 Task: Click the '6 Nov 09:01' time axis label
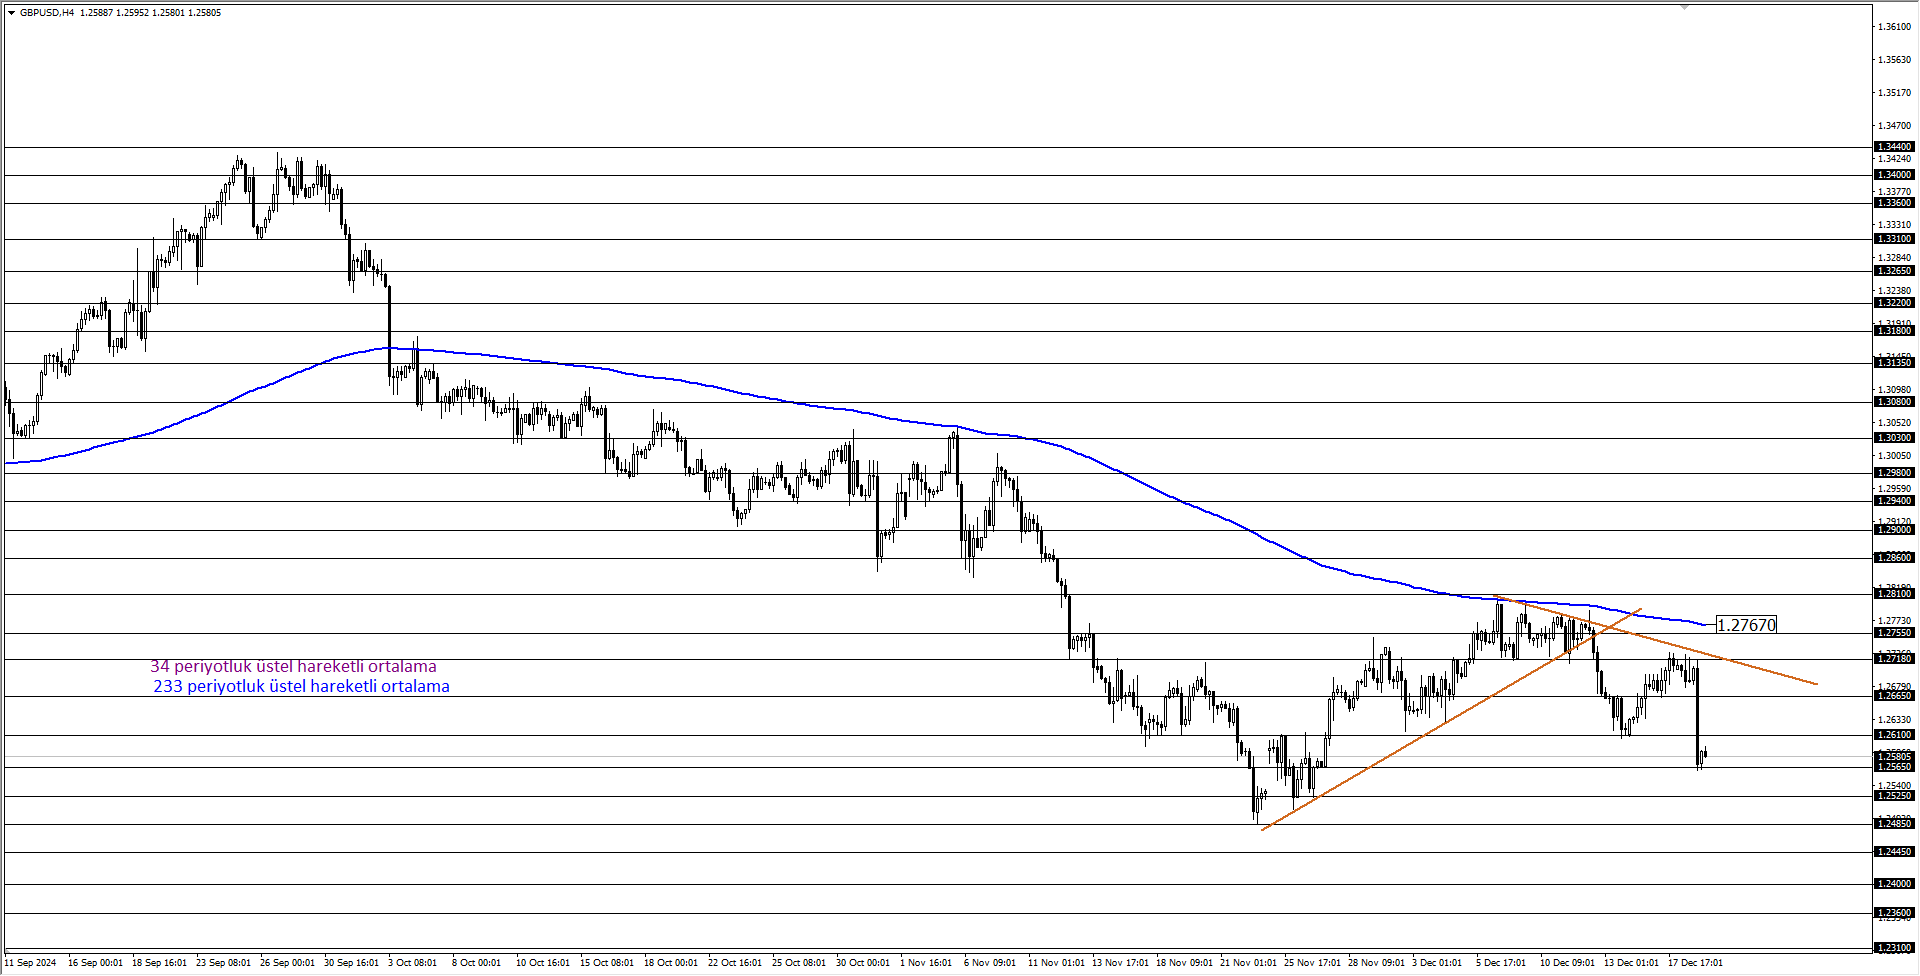click(x=990, y=963)
